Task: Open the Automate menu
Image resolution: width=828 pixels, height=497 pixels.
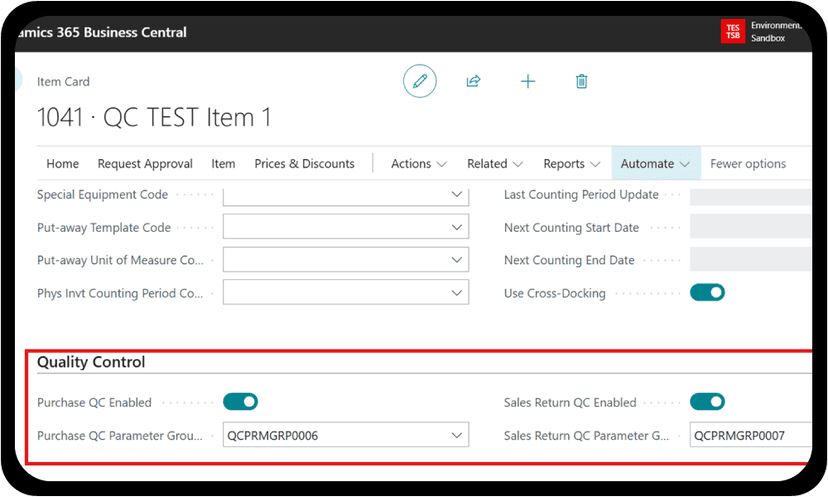Action: [x=655, y=164]
